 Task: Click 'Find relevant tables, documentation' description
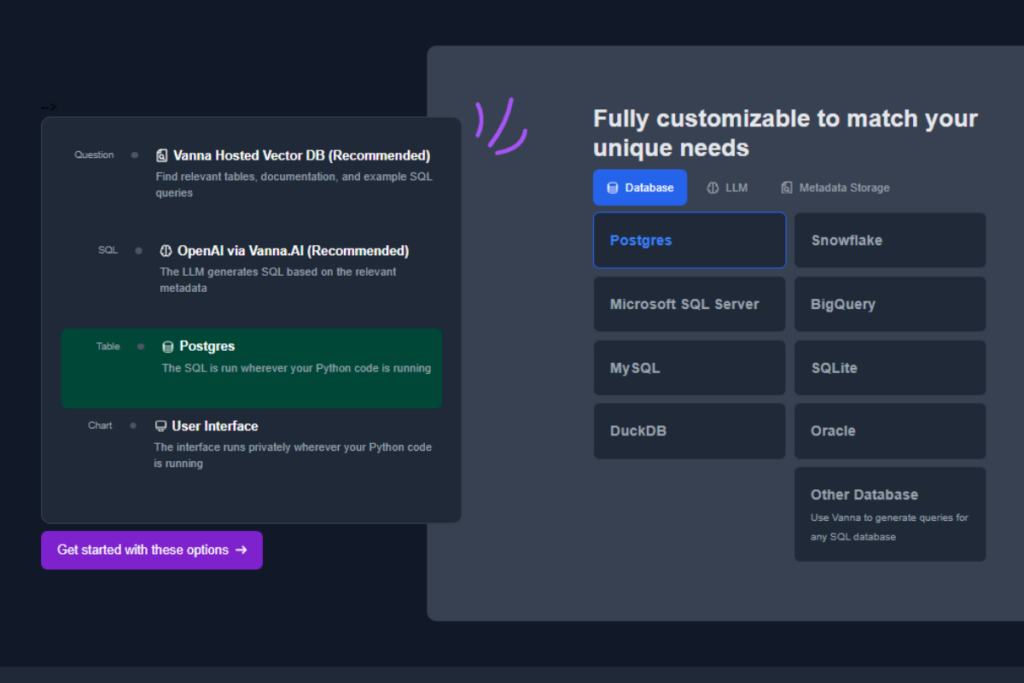click(x=294, y=185)
